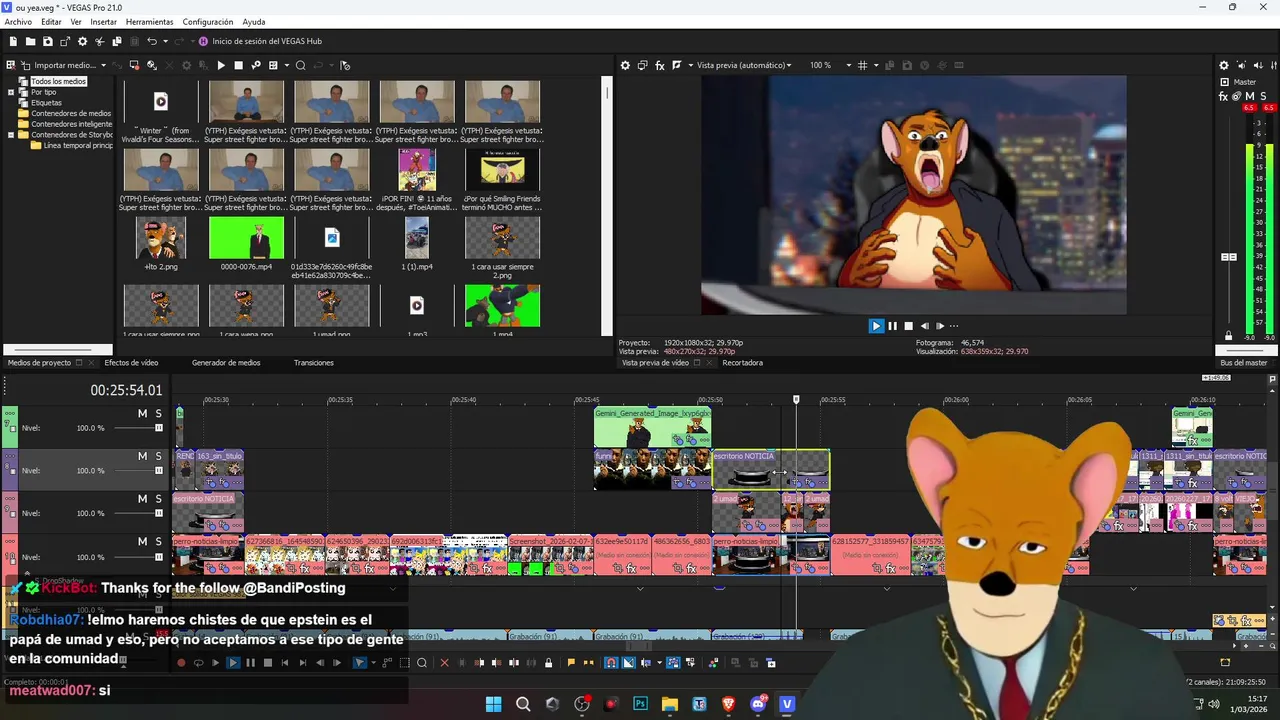Screen dimensions: 1280x720
Task: Switch to Transiciones tab
Action: pos(314,363)
